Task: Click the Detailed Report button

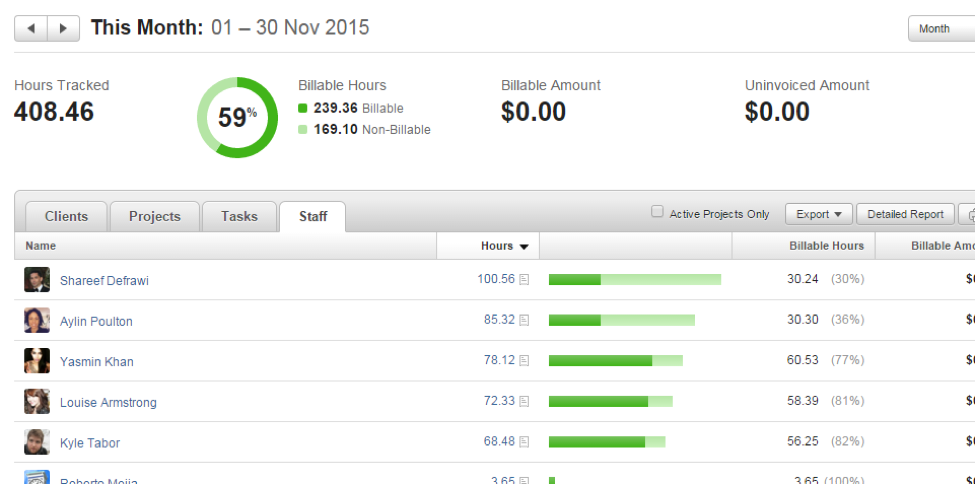Action: (x=905, y=214)
